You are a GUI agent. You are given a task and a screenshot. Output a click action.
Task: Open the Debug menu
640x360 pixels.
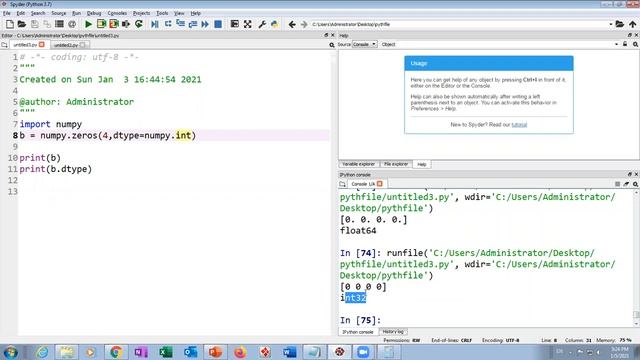tap(94, 13)
